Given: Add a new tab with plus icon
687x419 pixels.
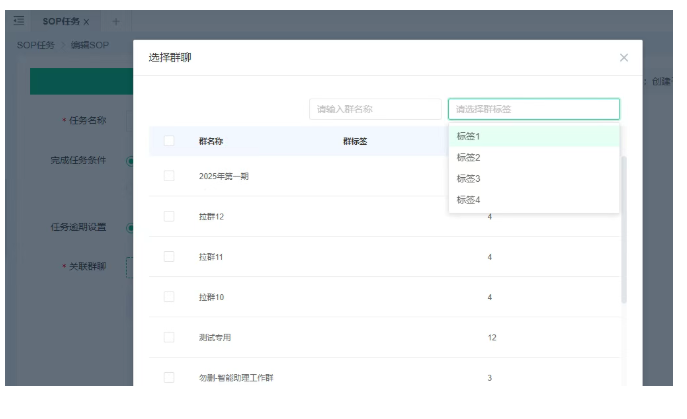Looking at the screenshot, I should [116, 21].
